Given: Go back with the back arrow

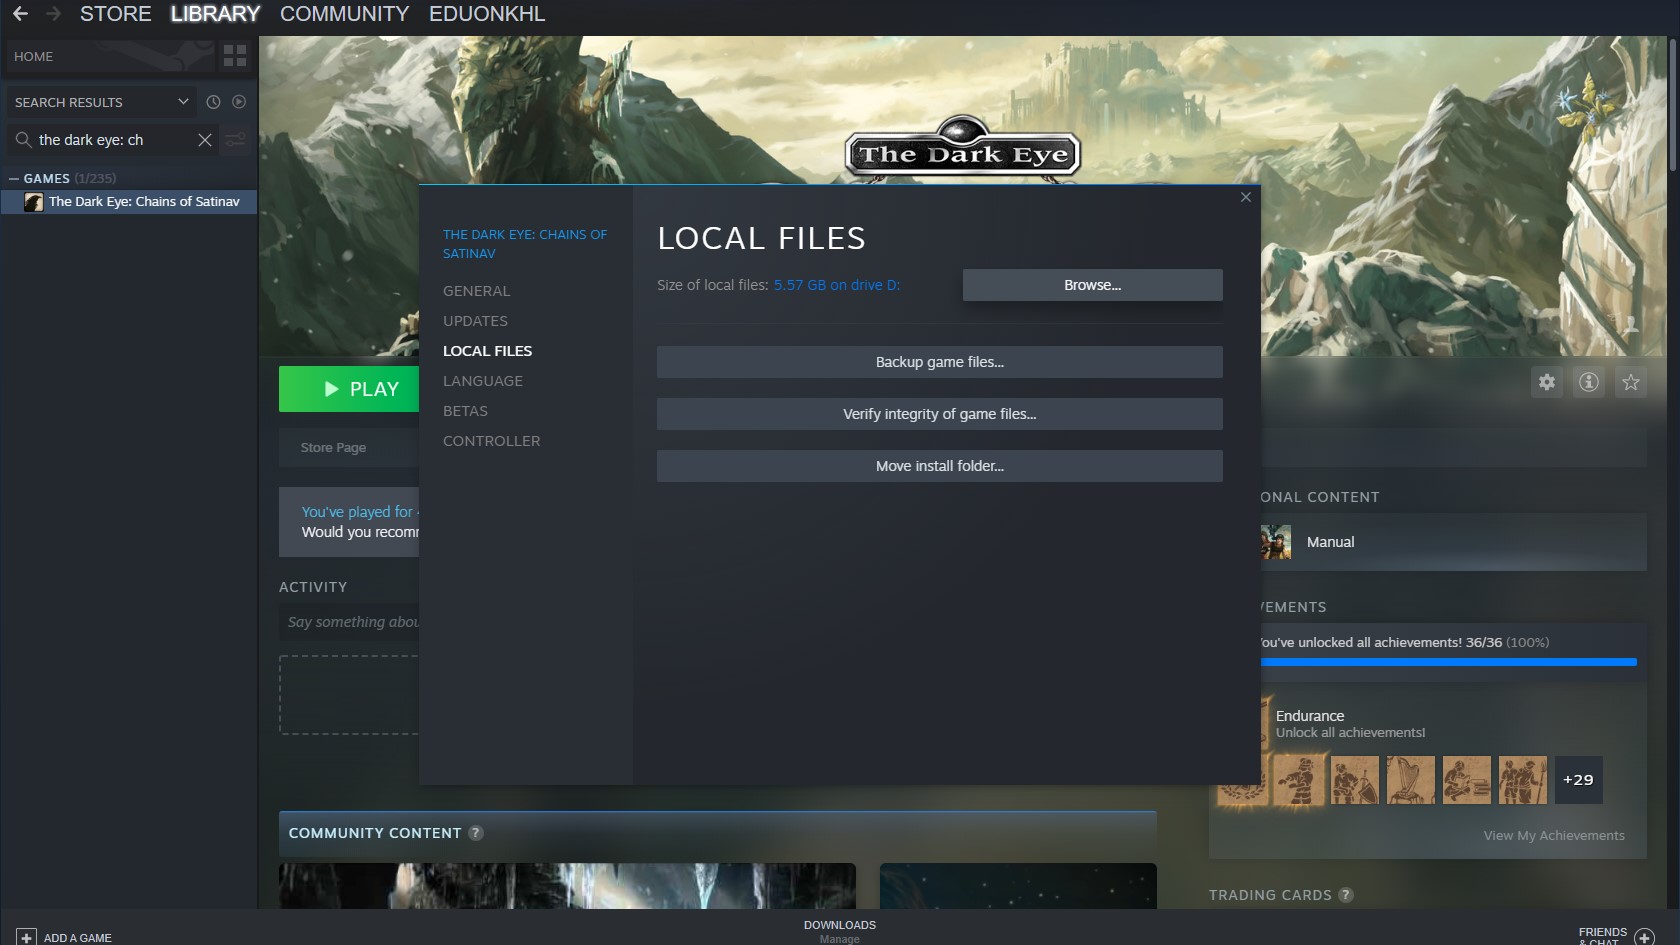Looking at the screenshot, I should pos(20,14).
